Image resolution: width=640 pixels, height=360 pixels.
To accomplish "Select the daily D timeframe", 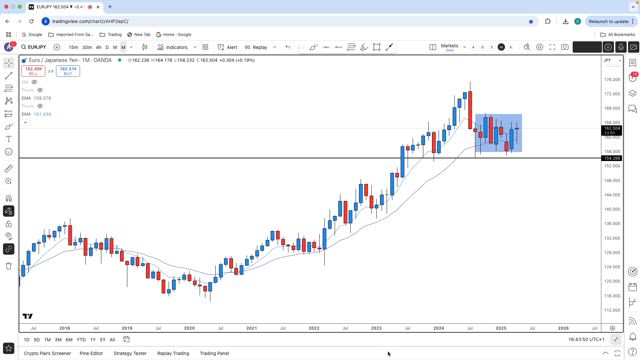I will pyautogui.click(x=107, y=47).
